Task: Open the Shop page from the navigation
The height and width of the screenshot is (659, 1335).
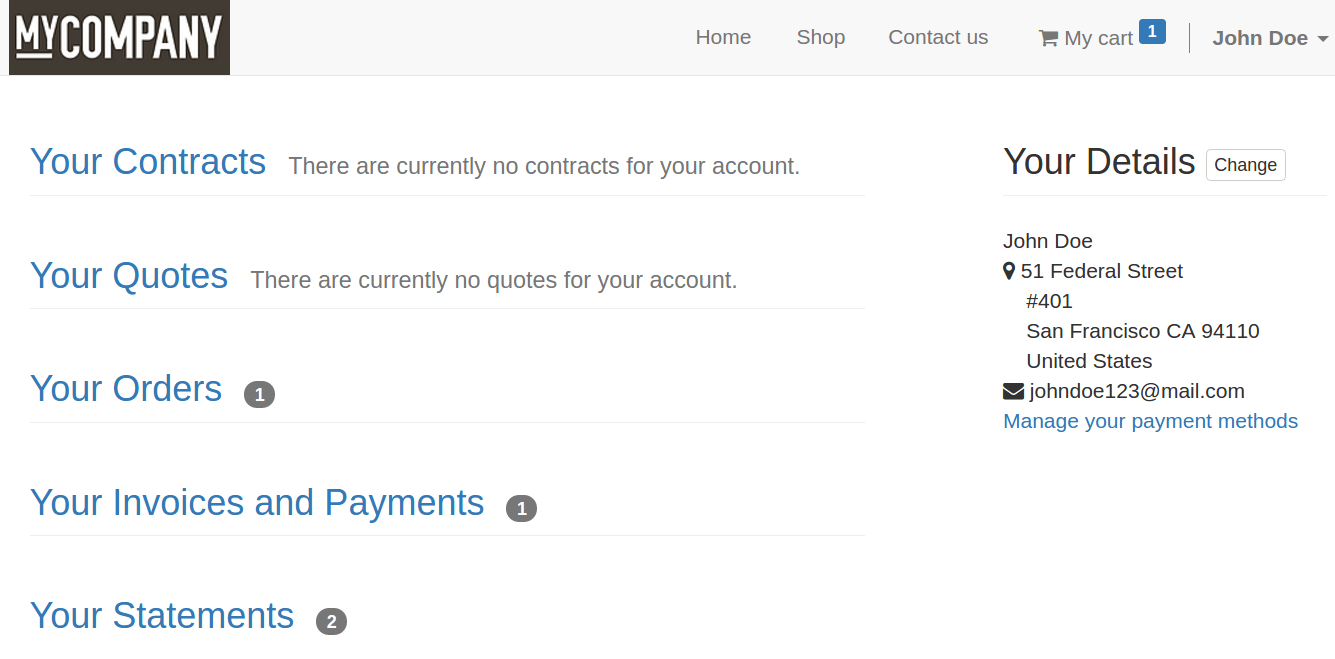Action: coord(820,37)
